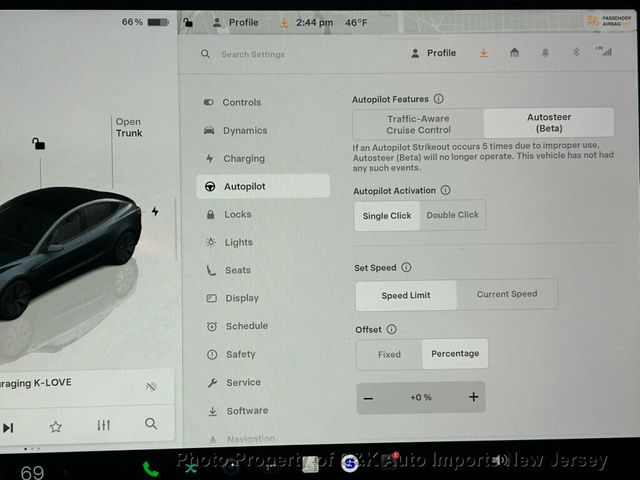The width and height of the screenshot is (640, 480).
Task: Tap the HomeLink garage icon
Action: 514,52
